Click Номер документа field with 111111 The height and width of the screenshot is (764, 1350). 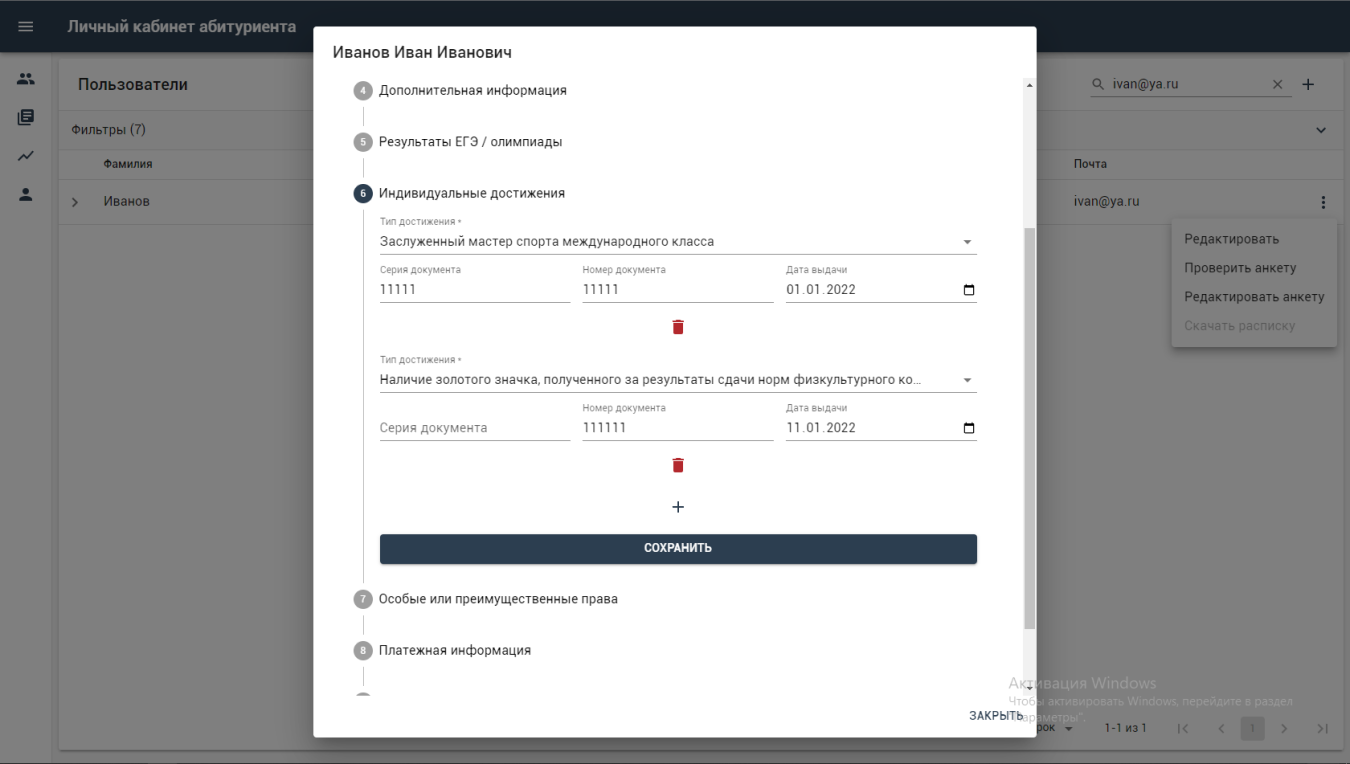click(x=678, y=428)
